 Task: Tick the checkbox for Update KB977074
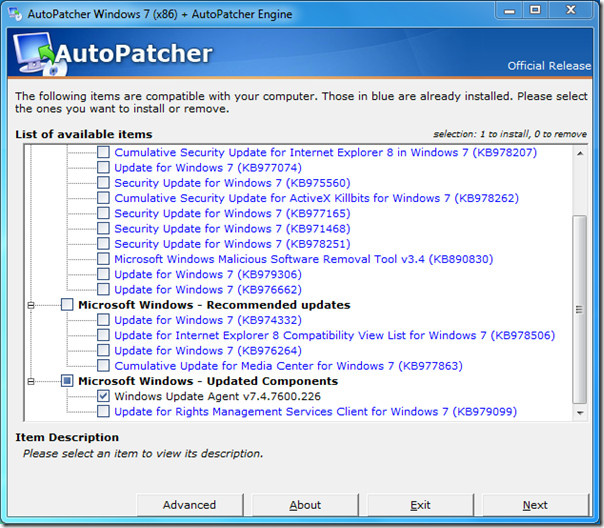point(103,168)
